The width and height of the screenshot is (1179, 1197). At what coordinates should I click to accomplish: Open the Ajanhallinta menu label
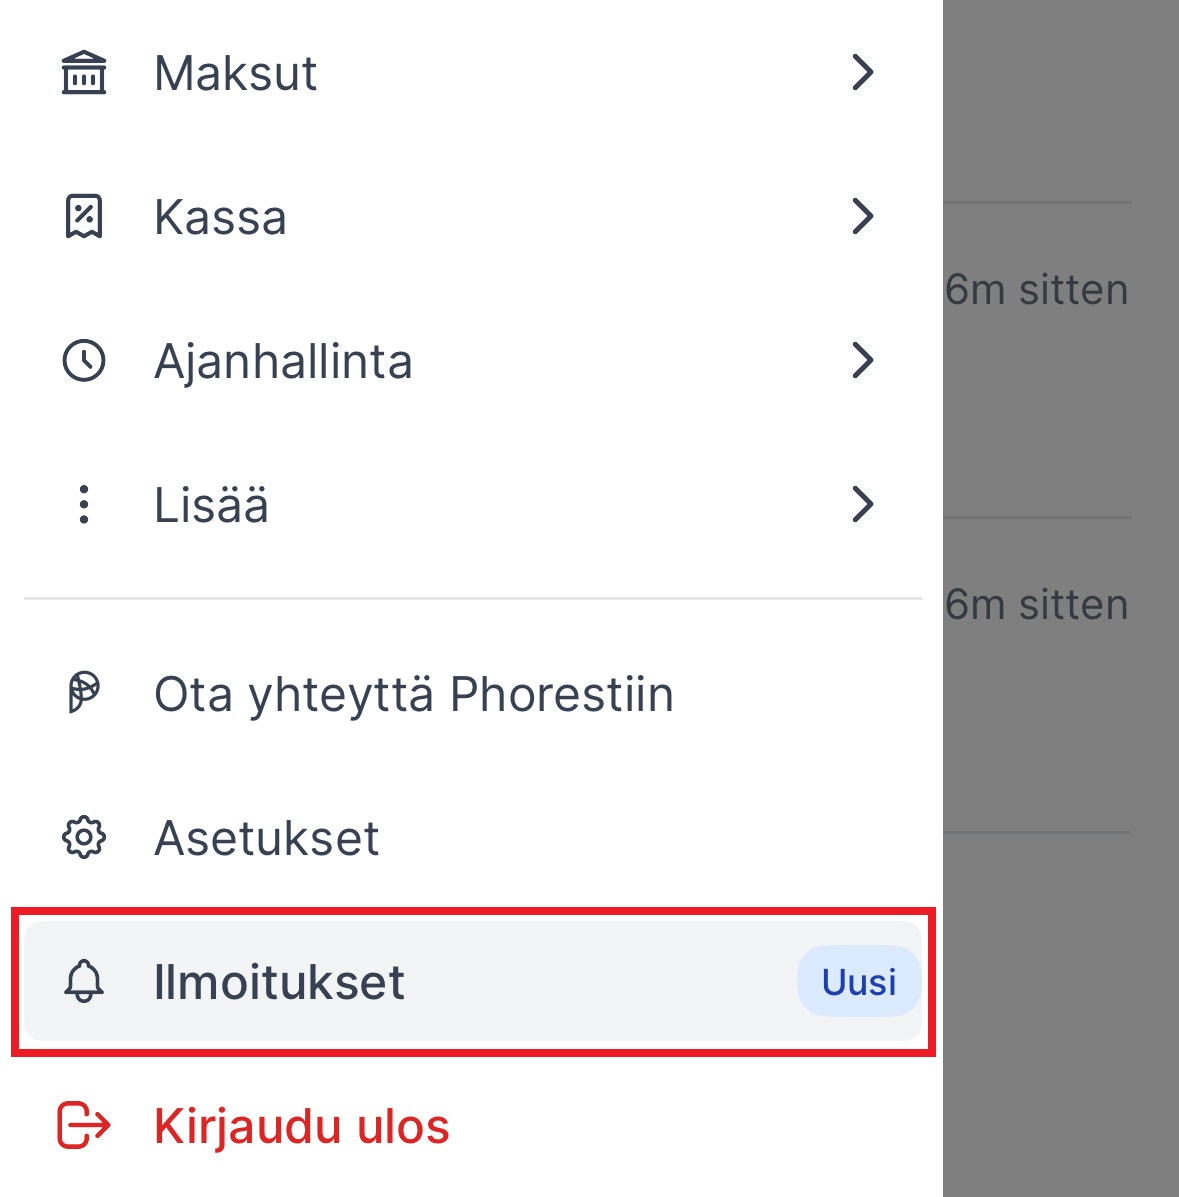click(x=283, y=362)
